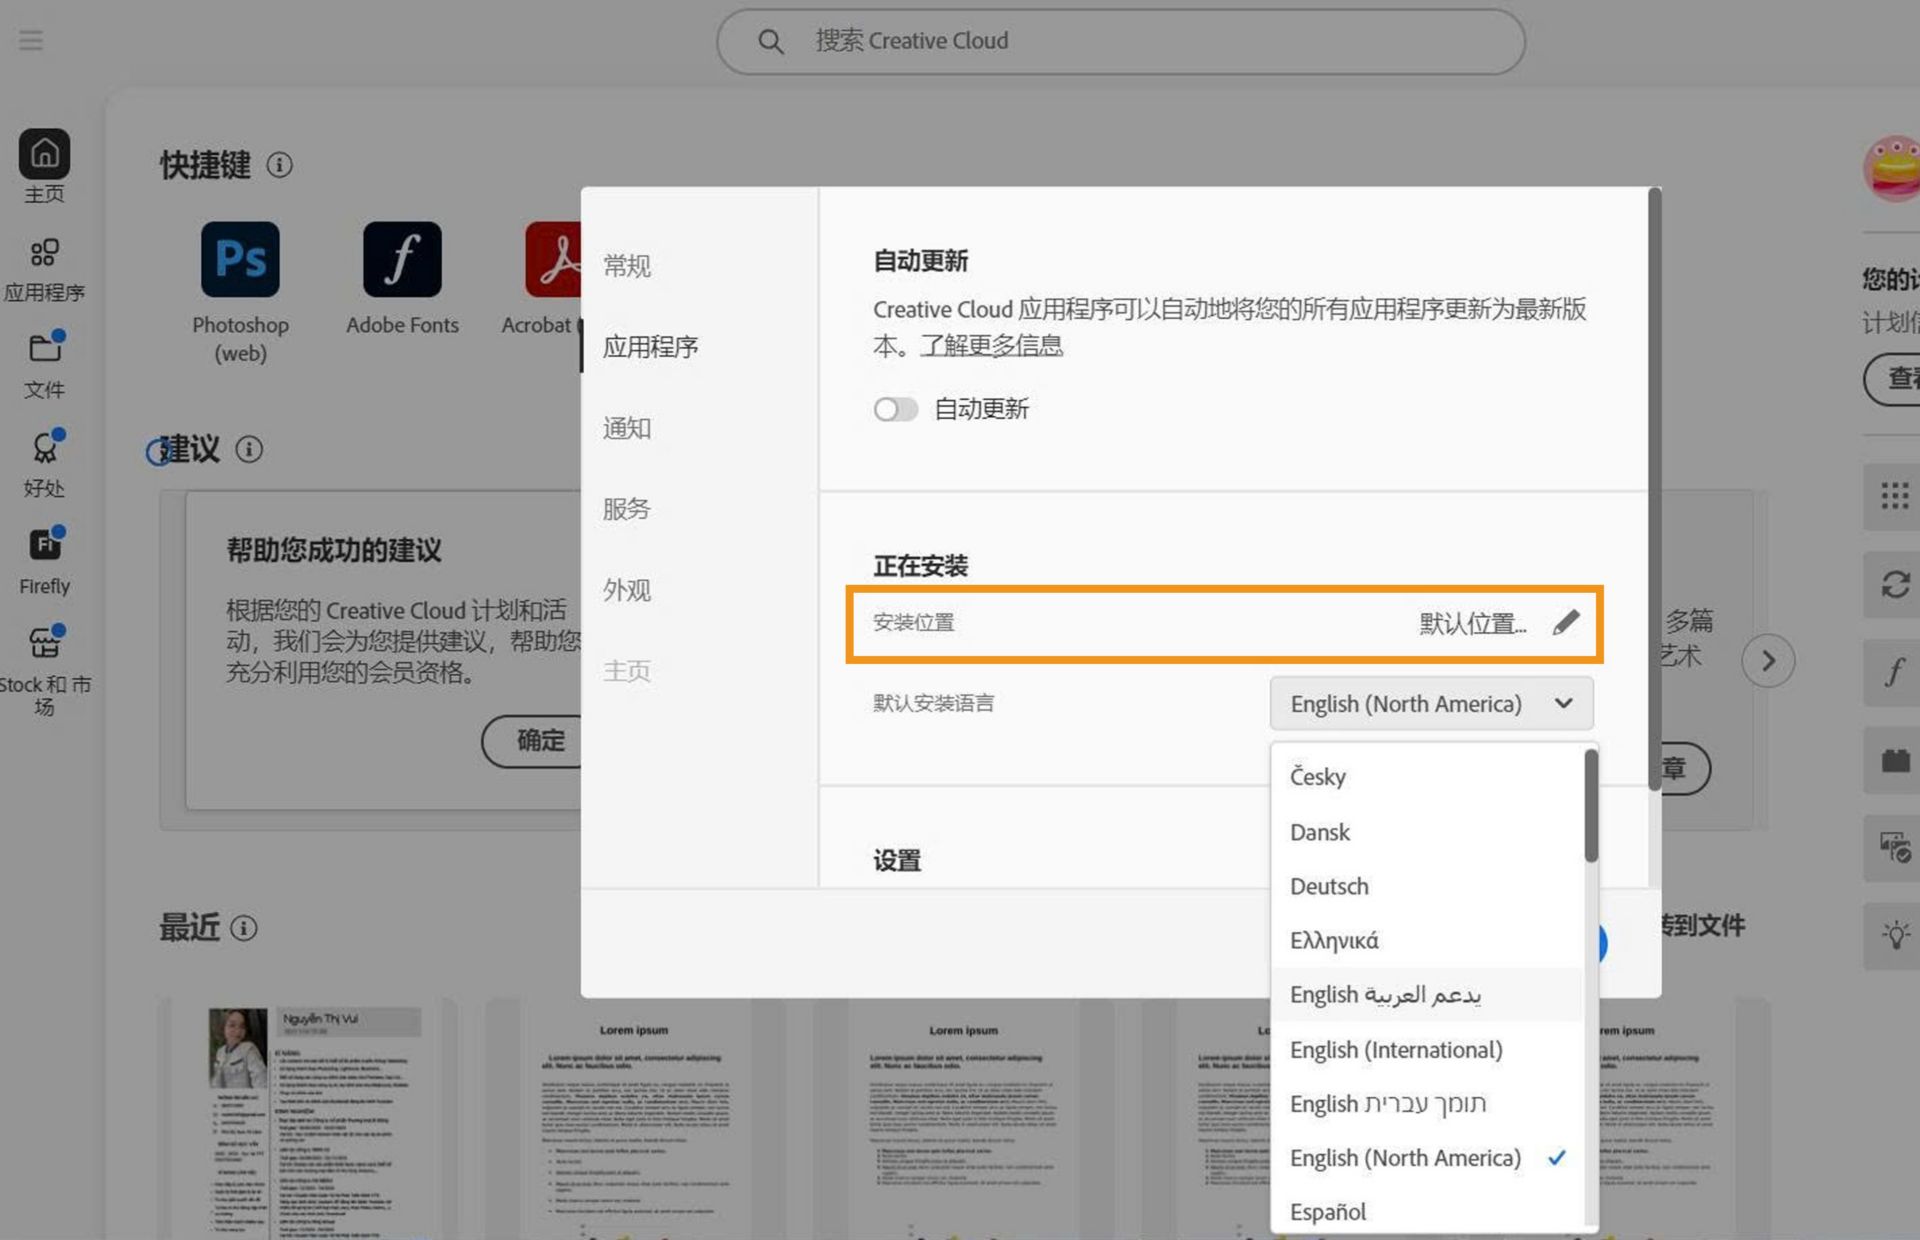Viewport: 1920px width, 1240px height.
Task: Click the 确定 button on the suggestions card
Action: click(x=540, y=740)
